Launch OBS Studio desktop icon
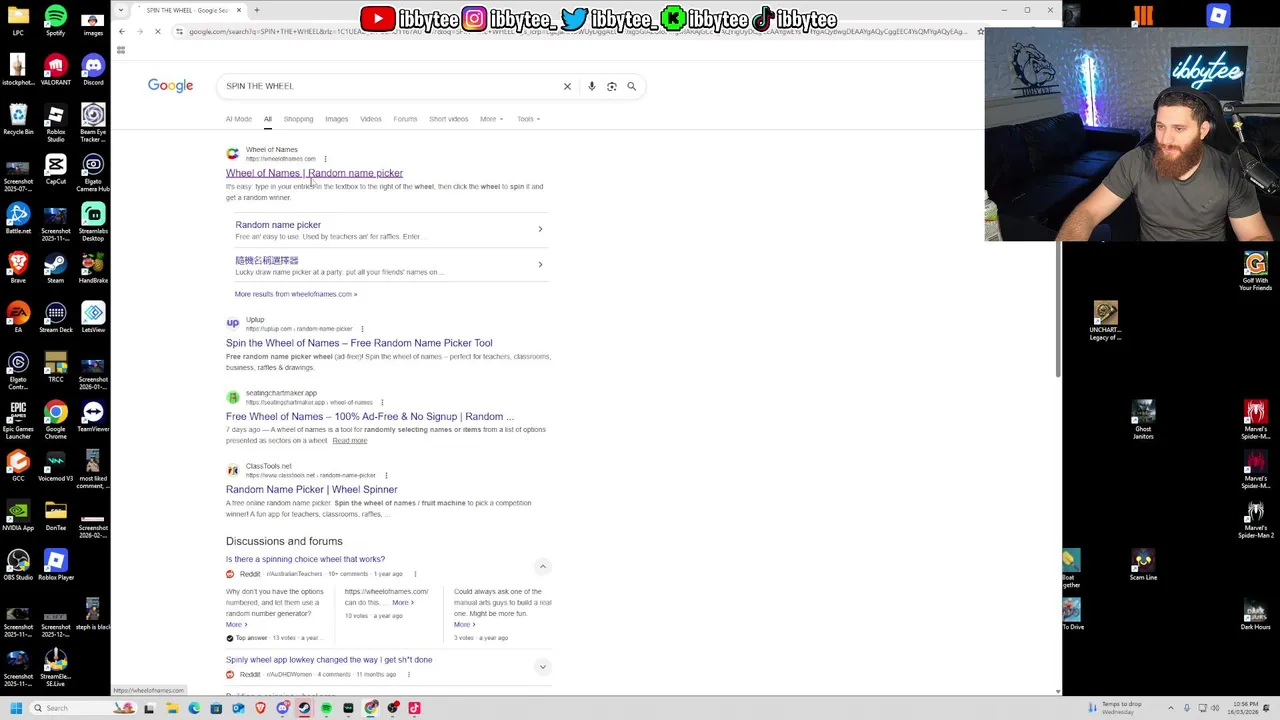The image size is (1280, 720). pyautogui.click(x=18, y=563)
